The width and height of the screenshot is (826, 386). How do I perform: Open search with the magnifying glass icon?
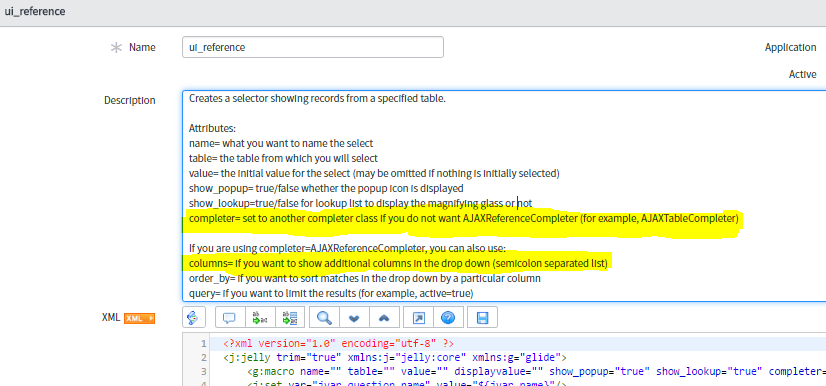pyautogui.click(x=324, y=318)
